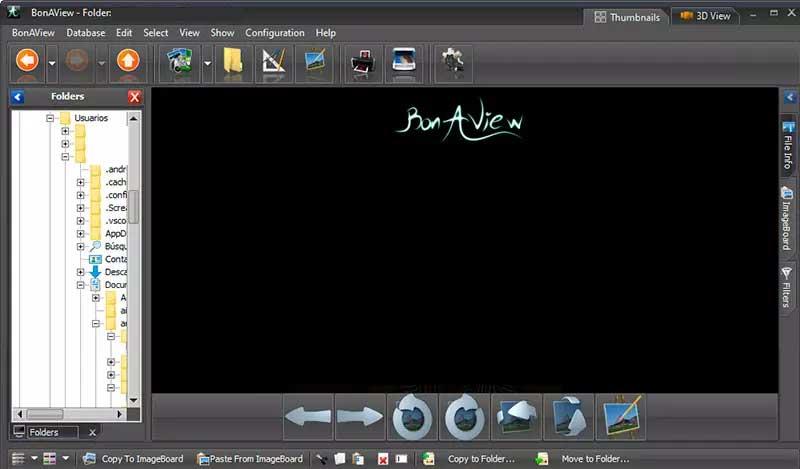
Task: Switch to Thumbnails view mode
Action: 628,16
